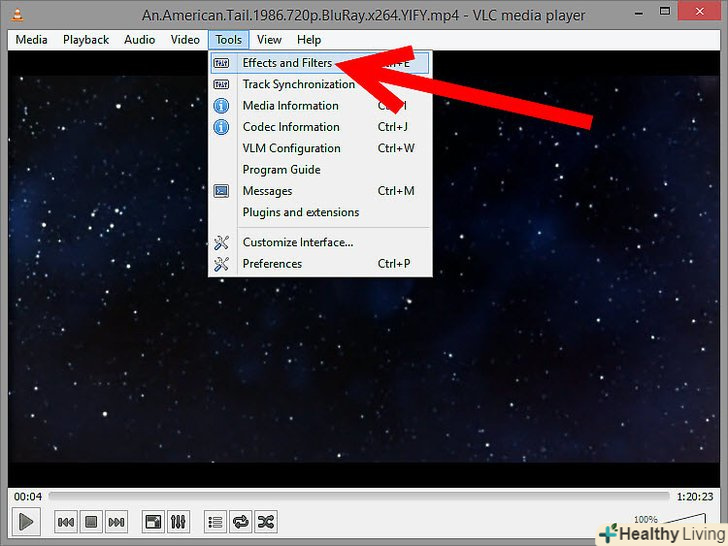Choose Track Synchronization entry
Image resolution: width=728 pixels, height=546 pixels.
[319, 84]
